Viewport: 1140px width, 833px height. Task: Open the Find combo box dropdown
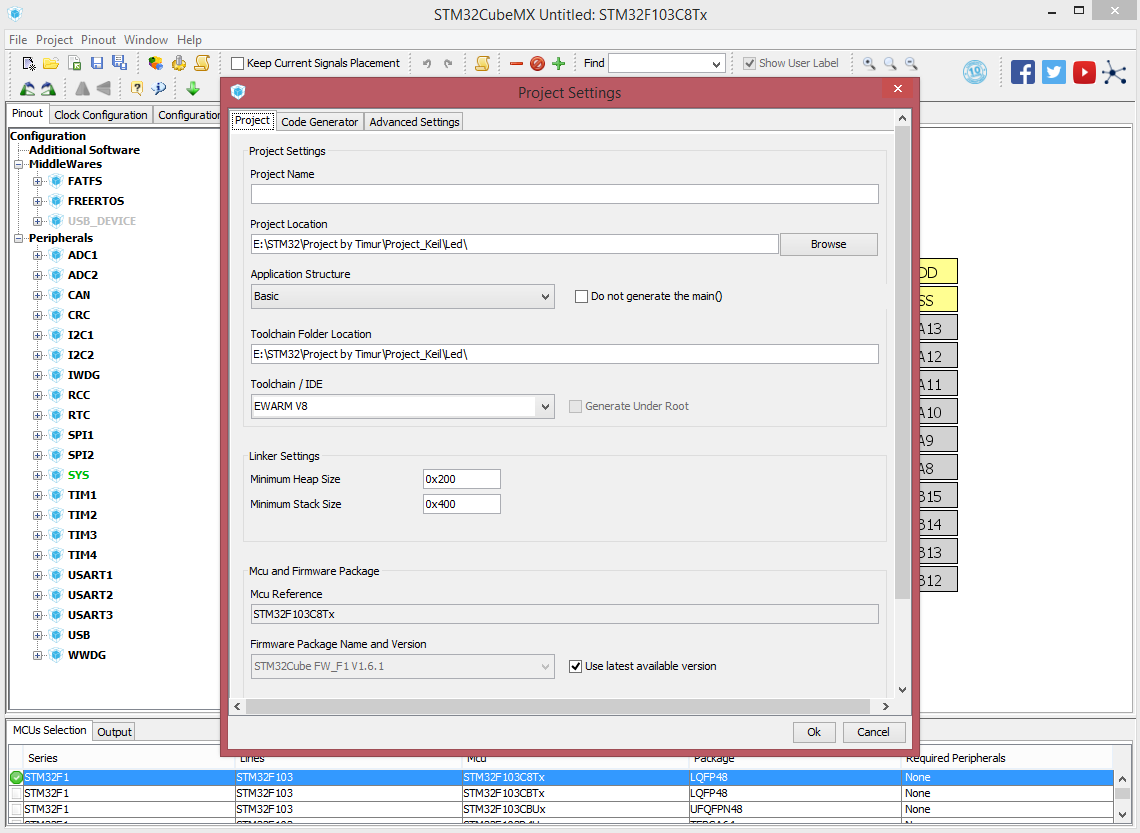pyautogui.click(x=716, y=64)
